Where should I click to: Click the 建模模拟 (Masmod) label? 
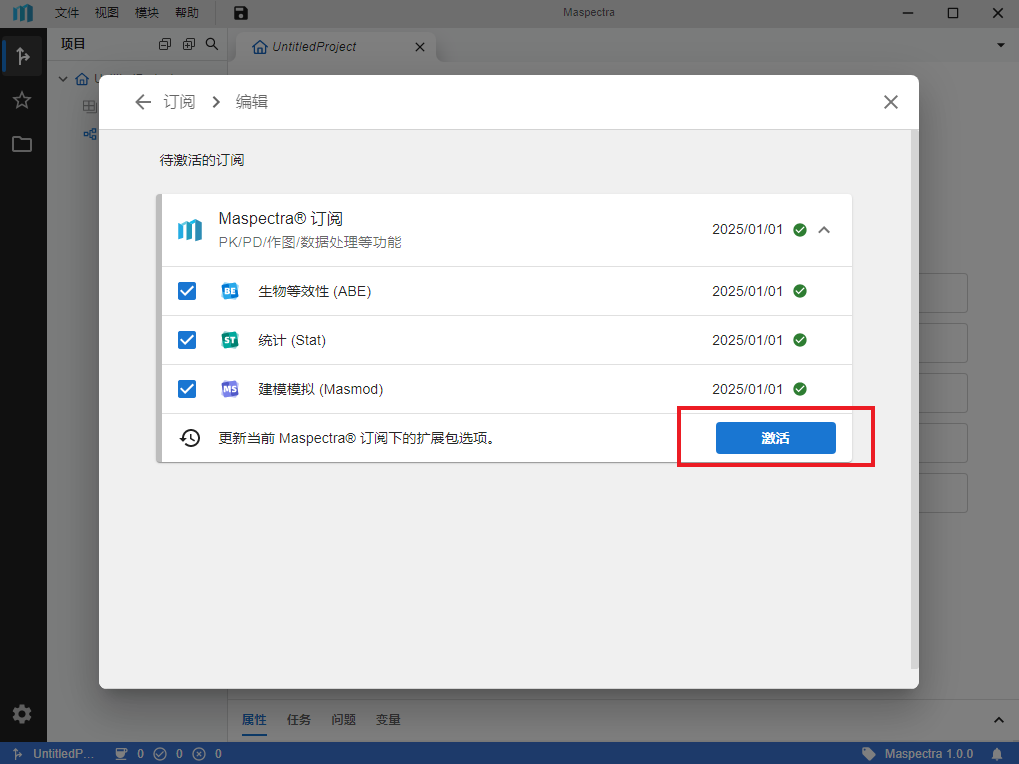click(x=320, y=388)
